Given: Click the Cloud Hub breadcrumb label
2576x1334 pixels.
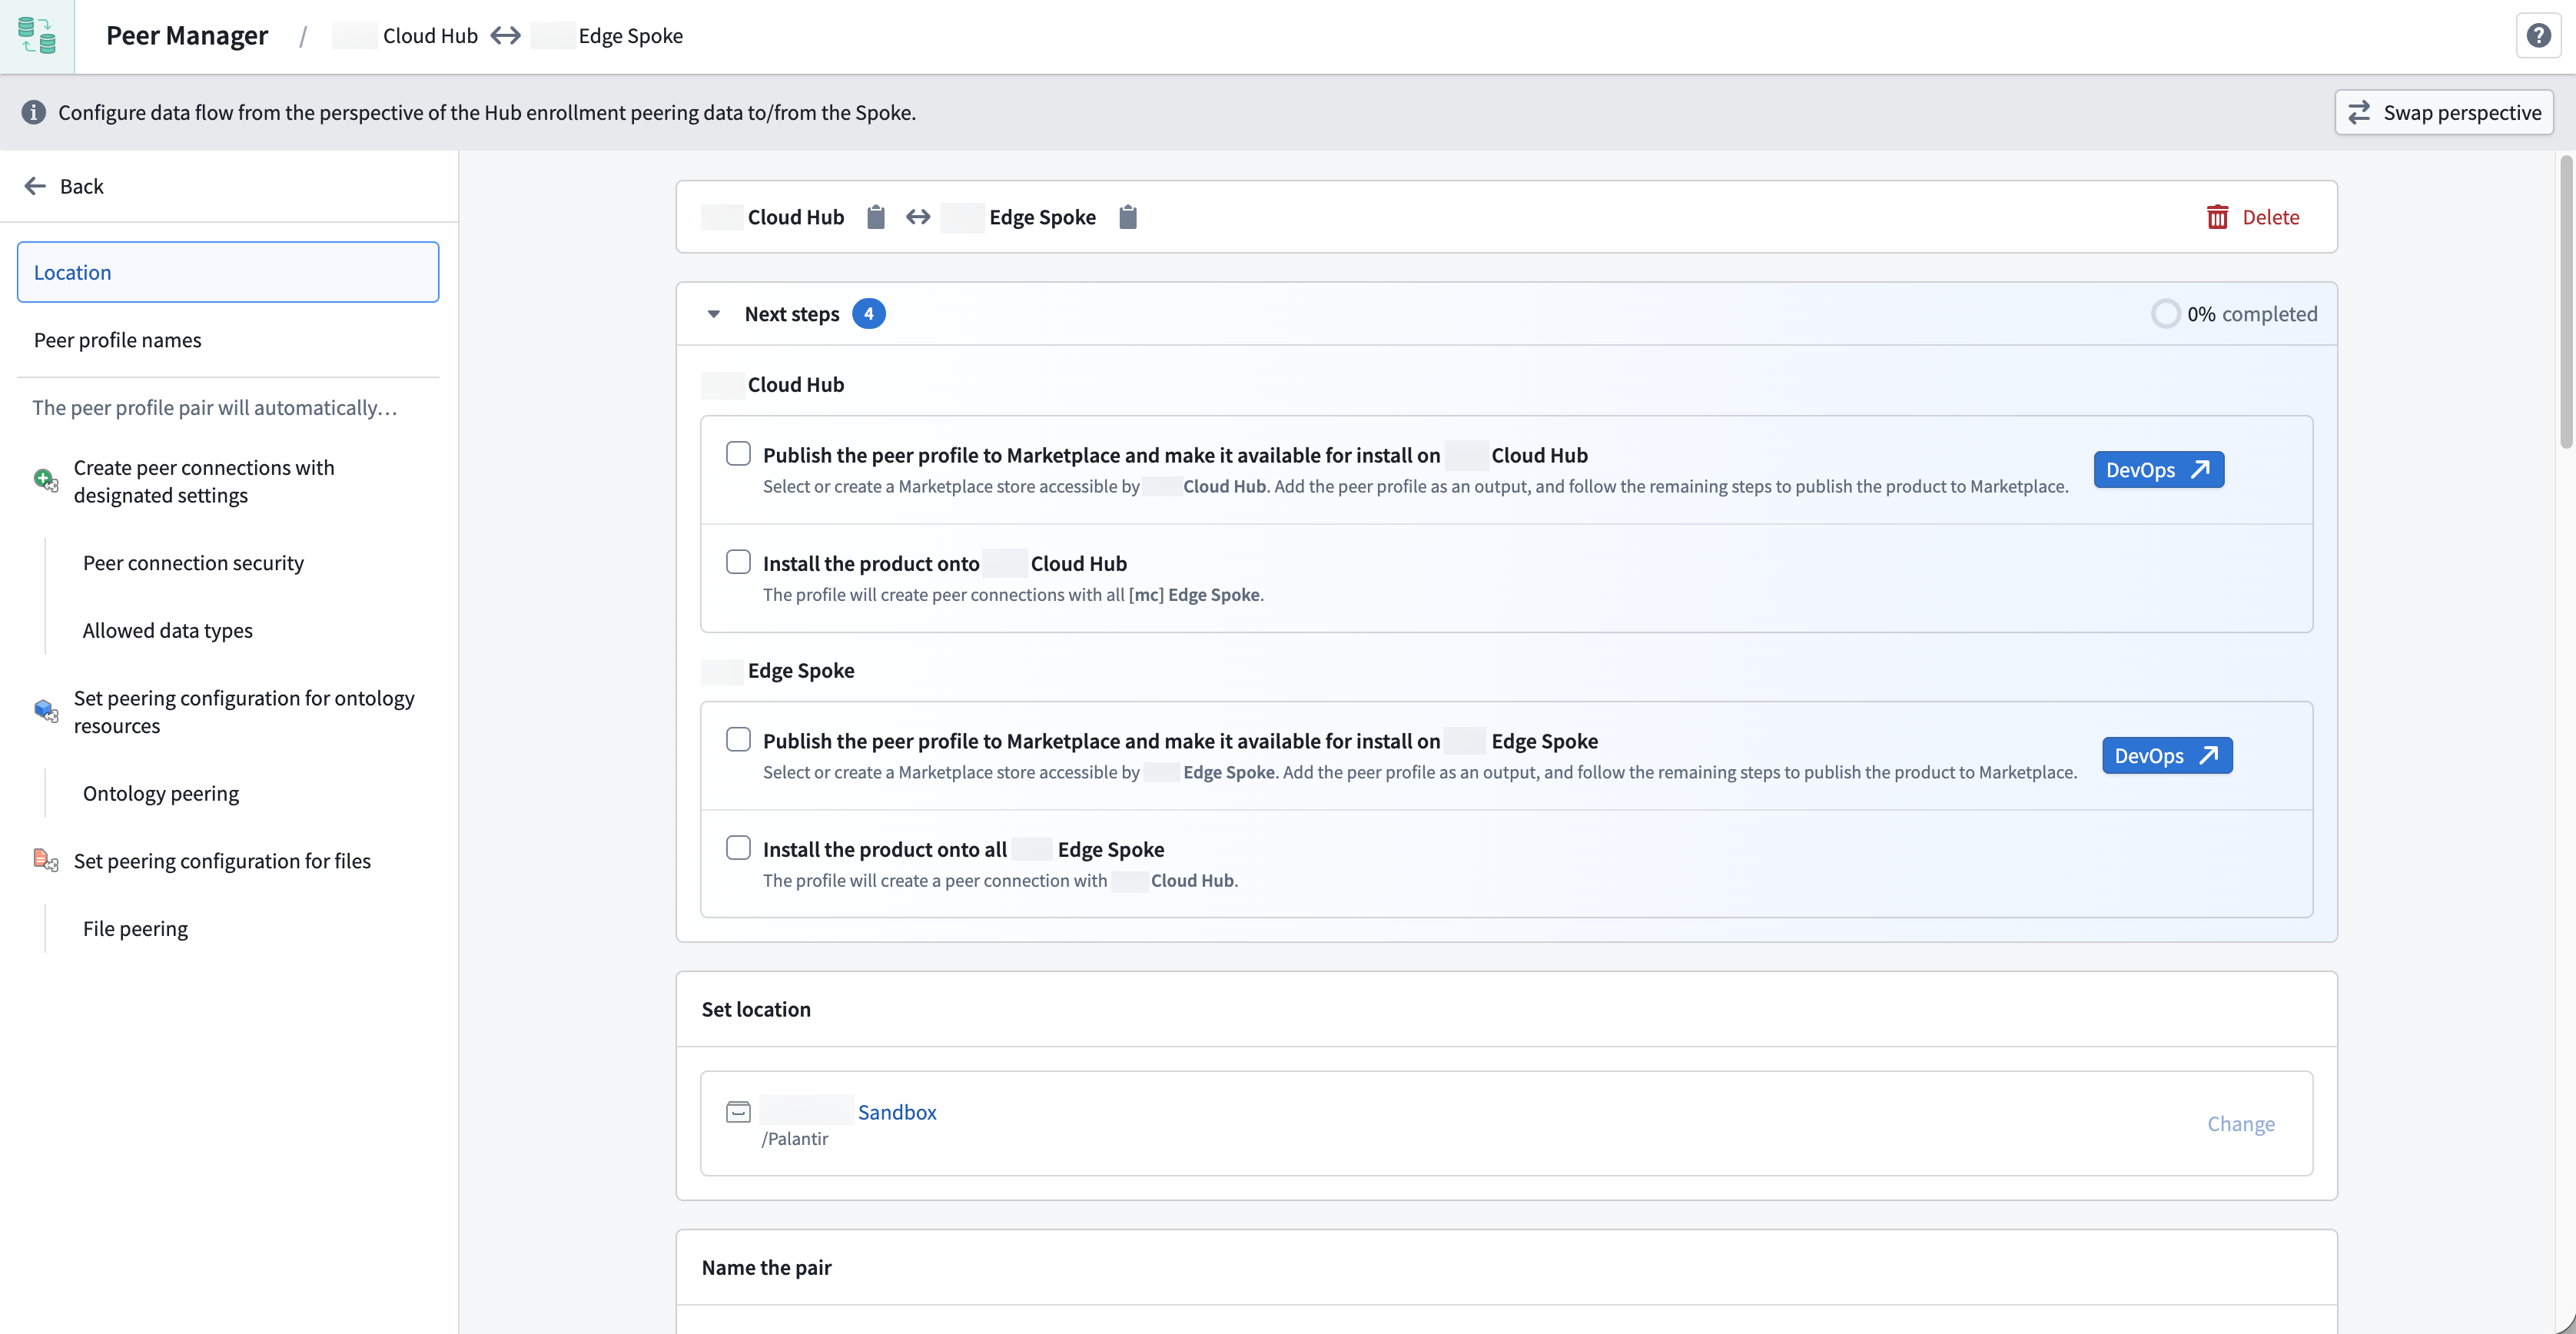Looking at the screenshot, I should tap(430, 36).
